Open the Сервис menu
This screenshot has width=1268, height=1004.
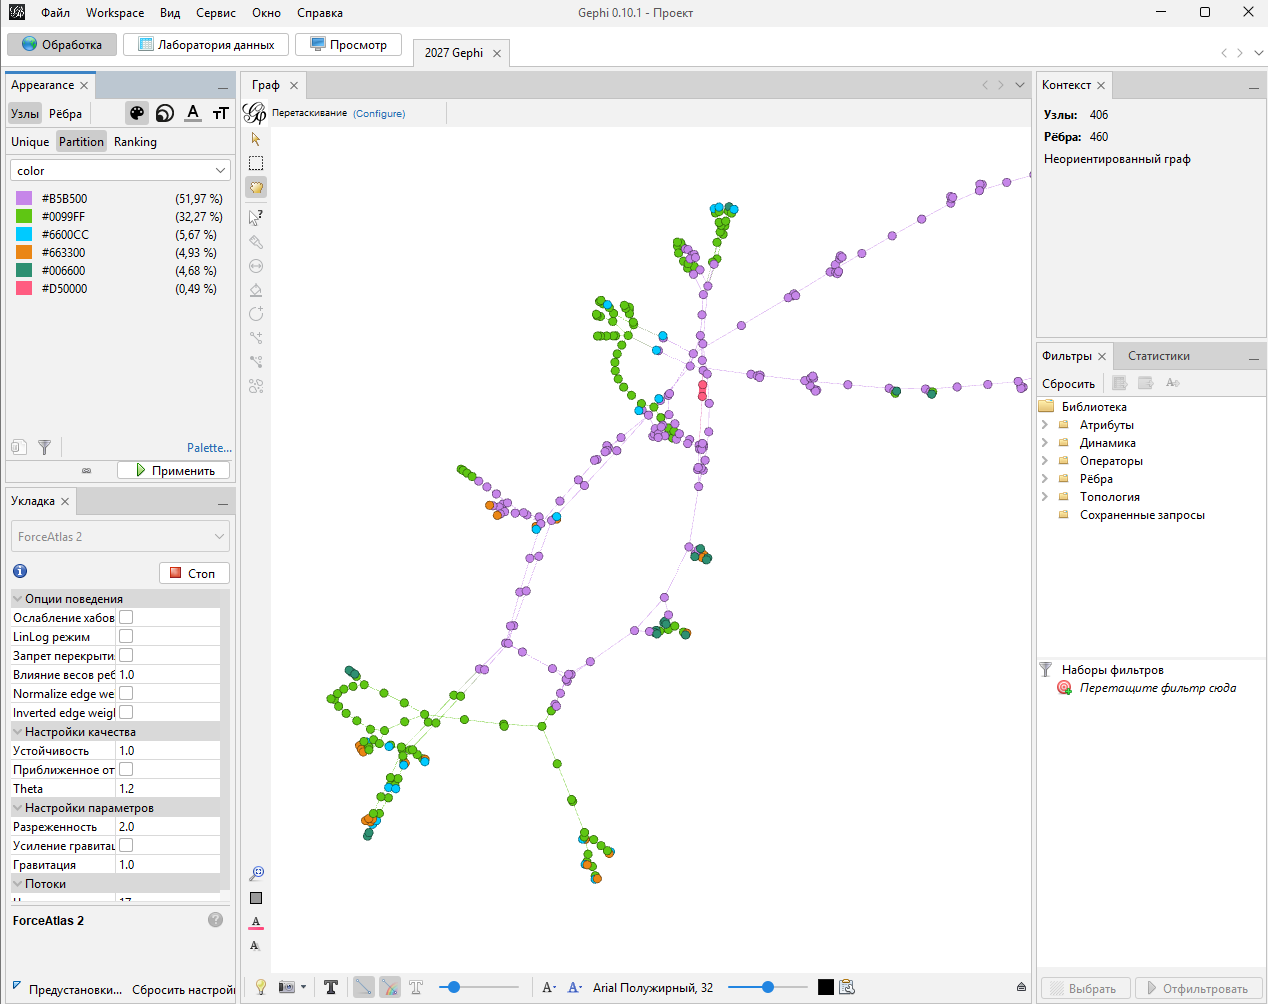point(216,13)
